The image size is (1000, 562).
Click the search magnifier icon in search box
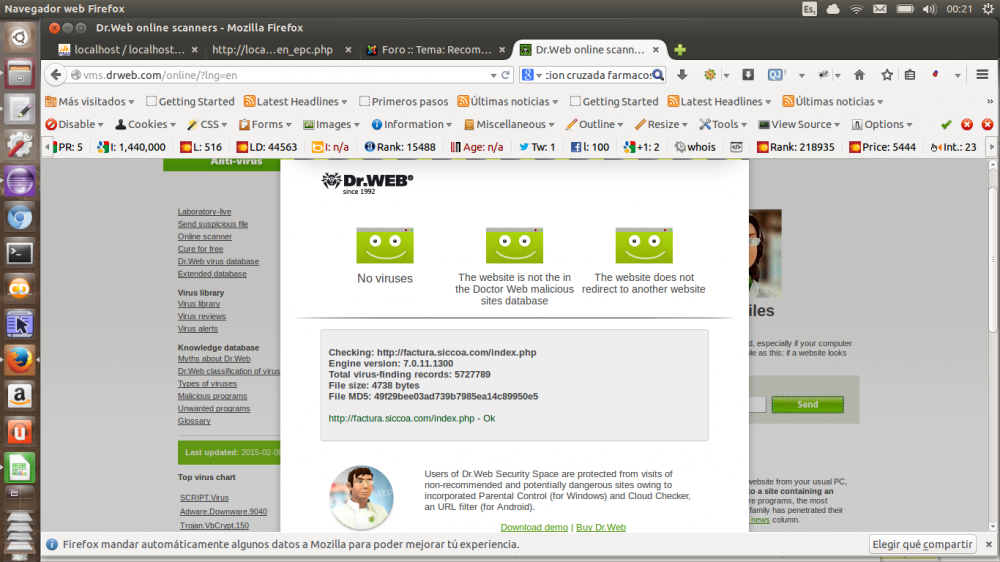click(658, 75)
